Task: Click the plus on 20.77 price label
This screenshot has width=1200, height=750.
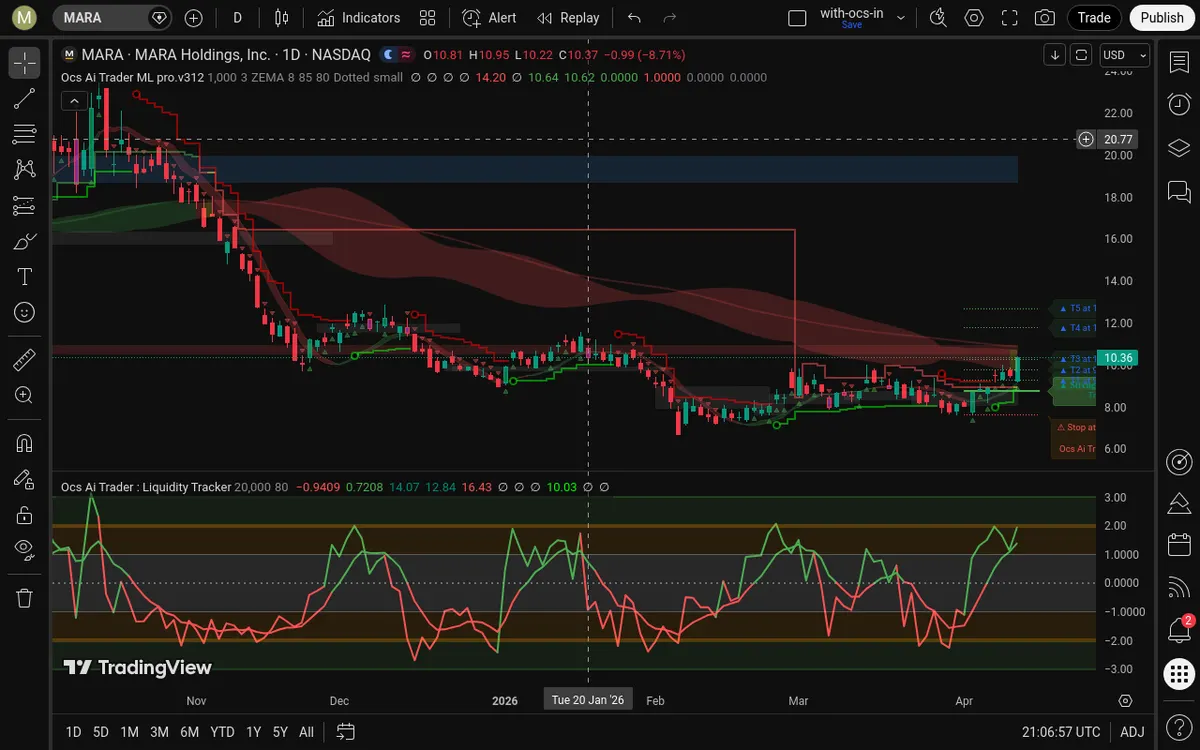Action: [x=1086, y=139]
